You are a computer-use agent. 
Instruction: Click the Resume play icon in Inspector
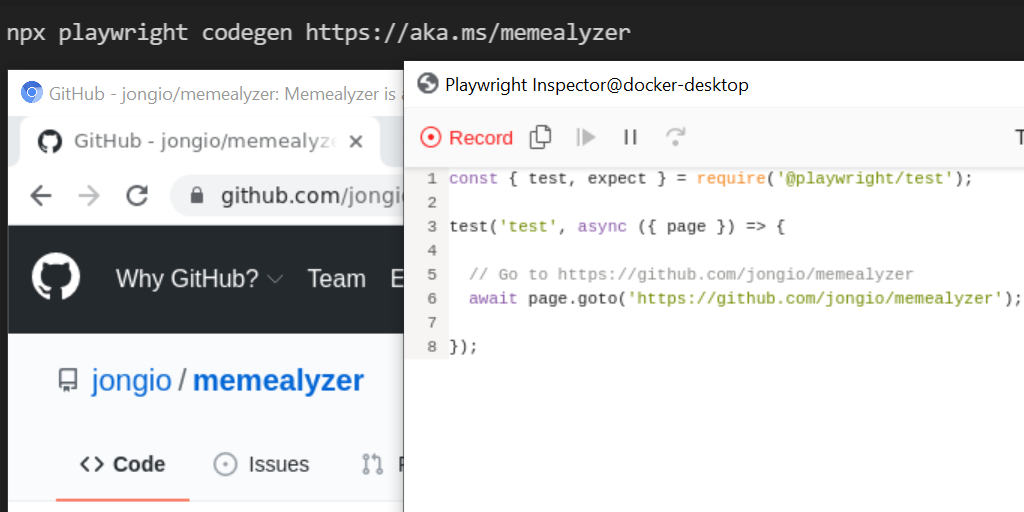(586, 137)
